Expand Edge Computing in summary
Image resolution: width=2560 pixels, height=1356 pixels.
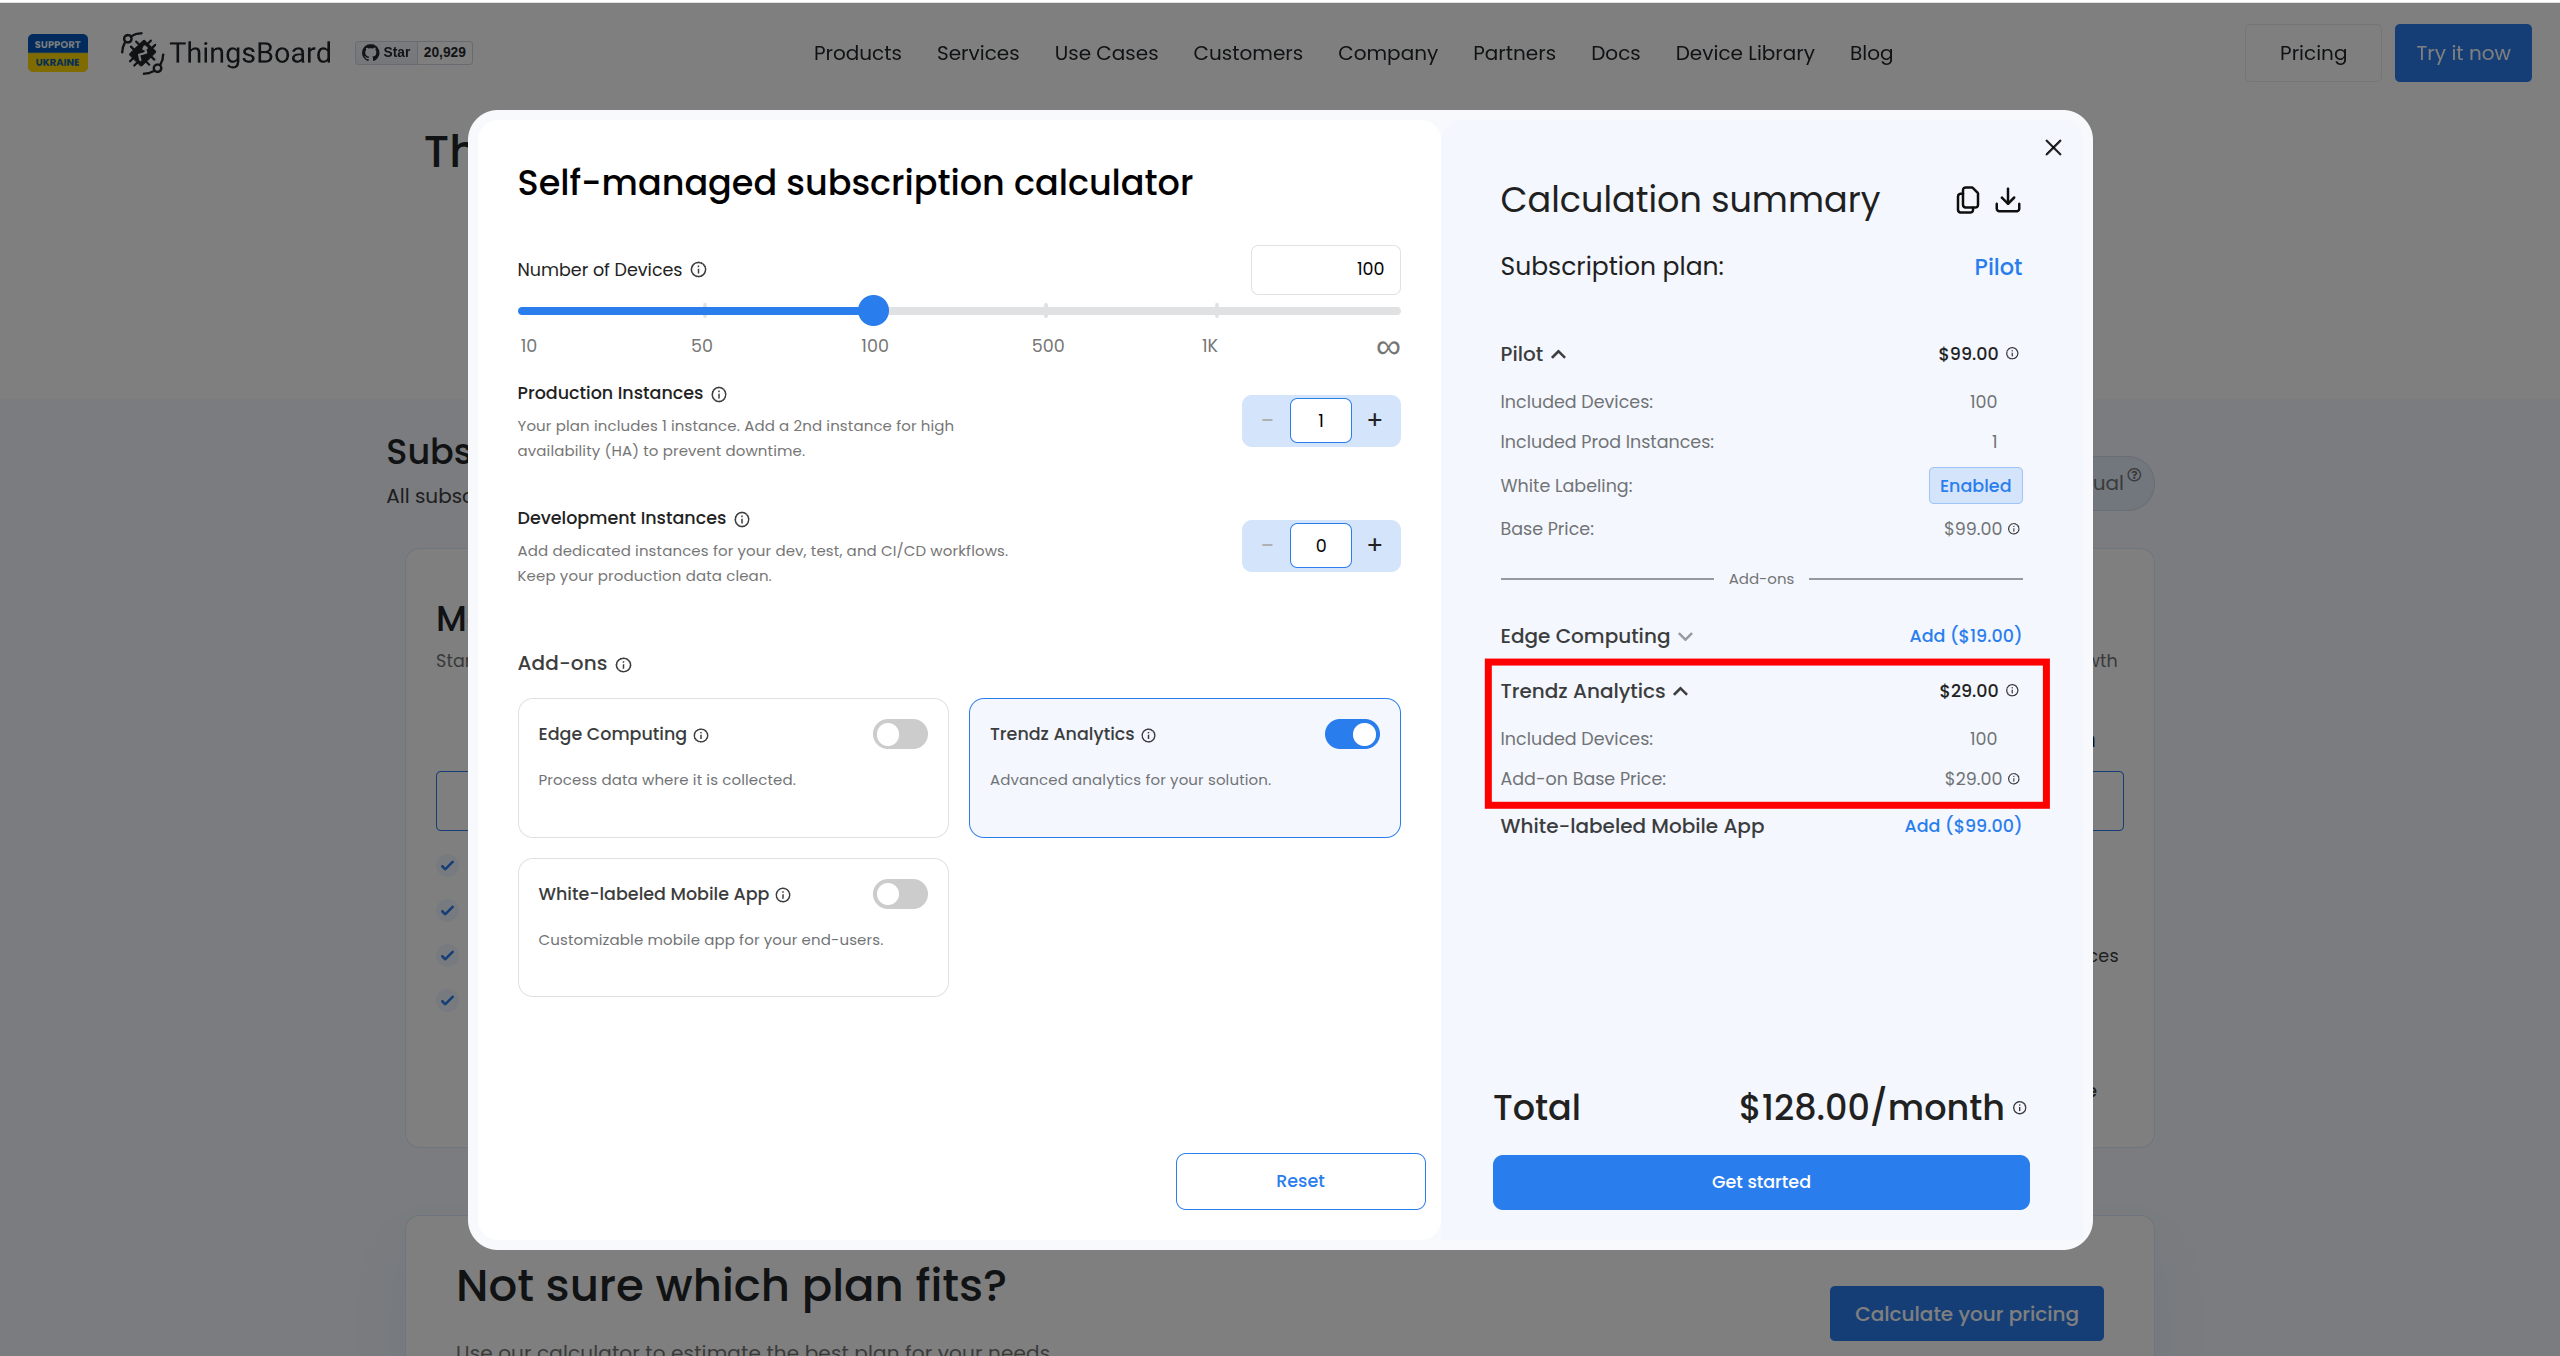(x=1685, y=637)
